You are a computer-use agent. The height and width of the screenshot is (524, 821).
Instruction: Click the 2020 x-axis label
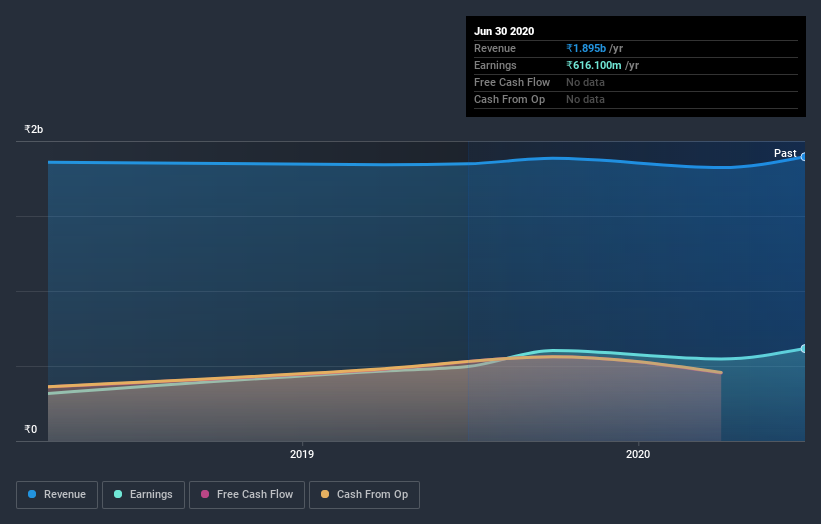coord(638,454)
